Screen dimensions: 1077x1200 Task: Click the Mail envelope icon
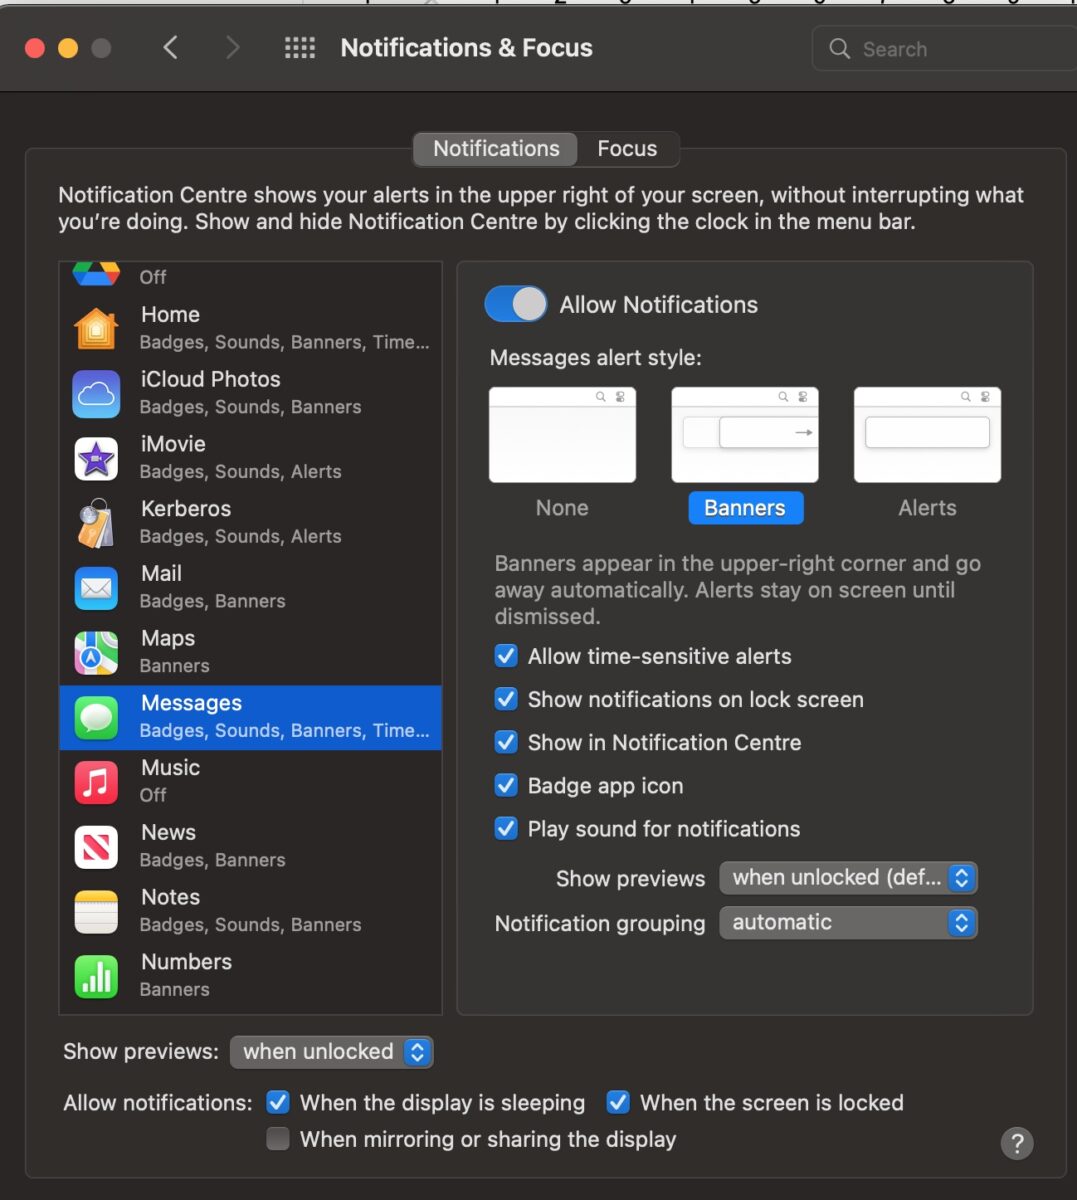tap(96, 588)
